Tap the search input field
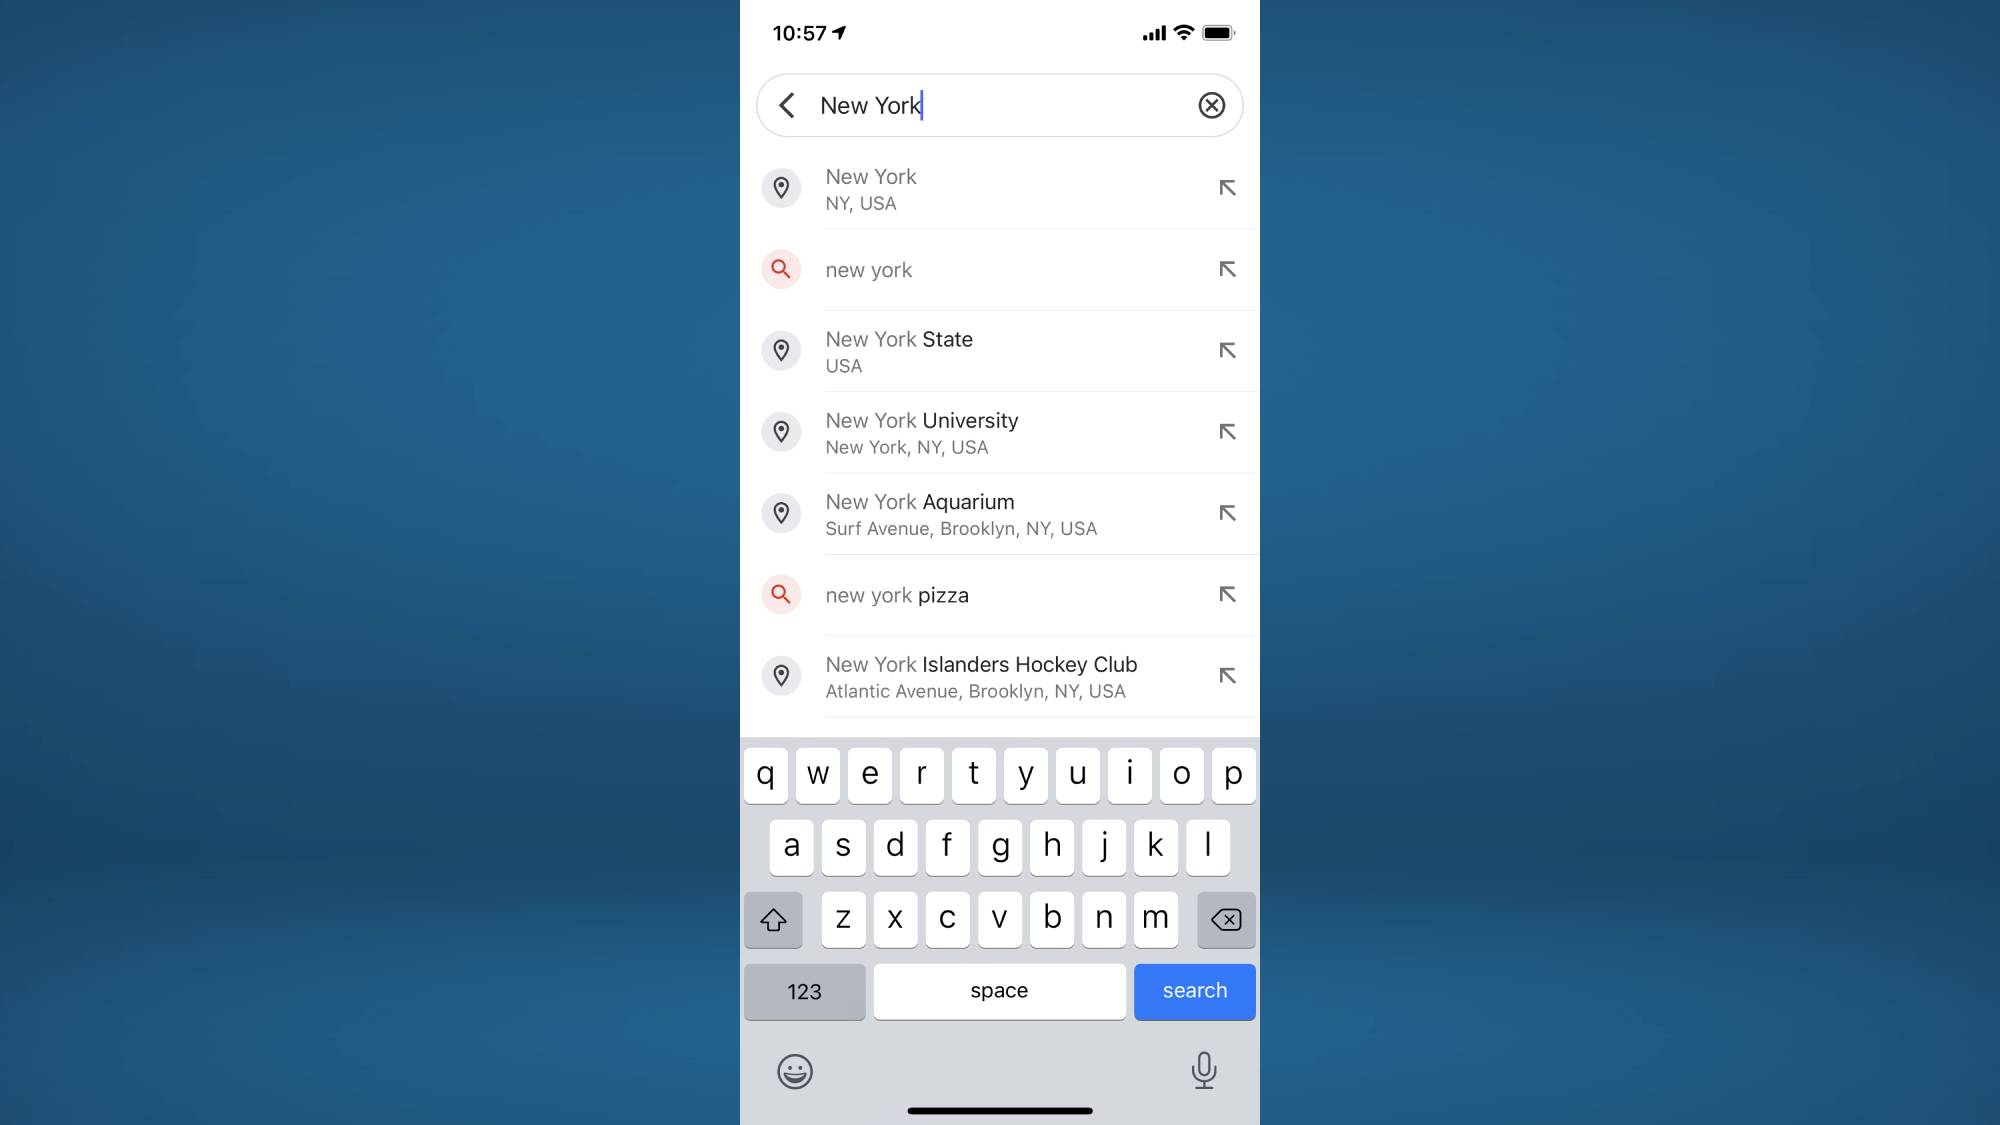The height and width of the screenshot is (1125, 2000). click(x=999, y=106)
